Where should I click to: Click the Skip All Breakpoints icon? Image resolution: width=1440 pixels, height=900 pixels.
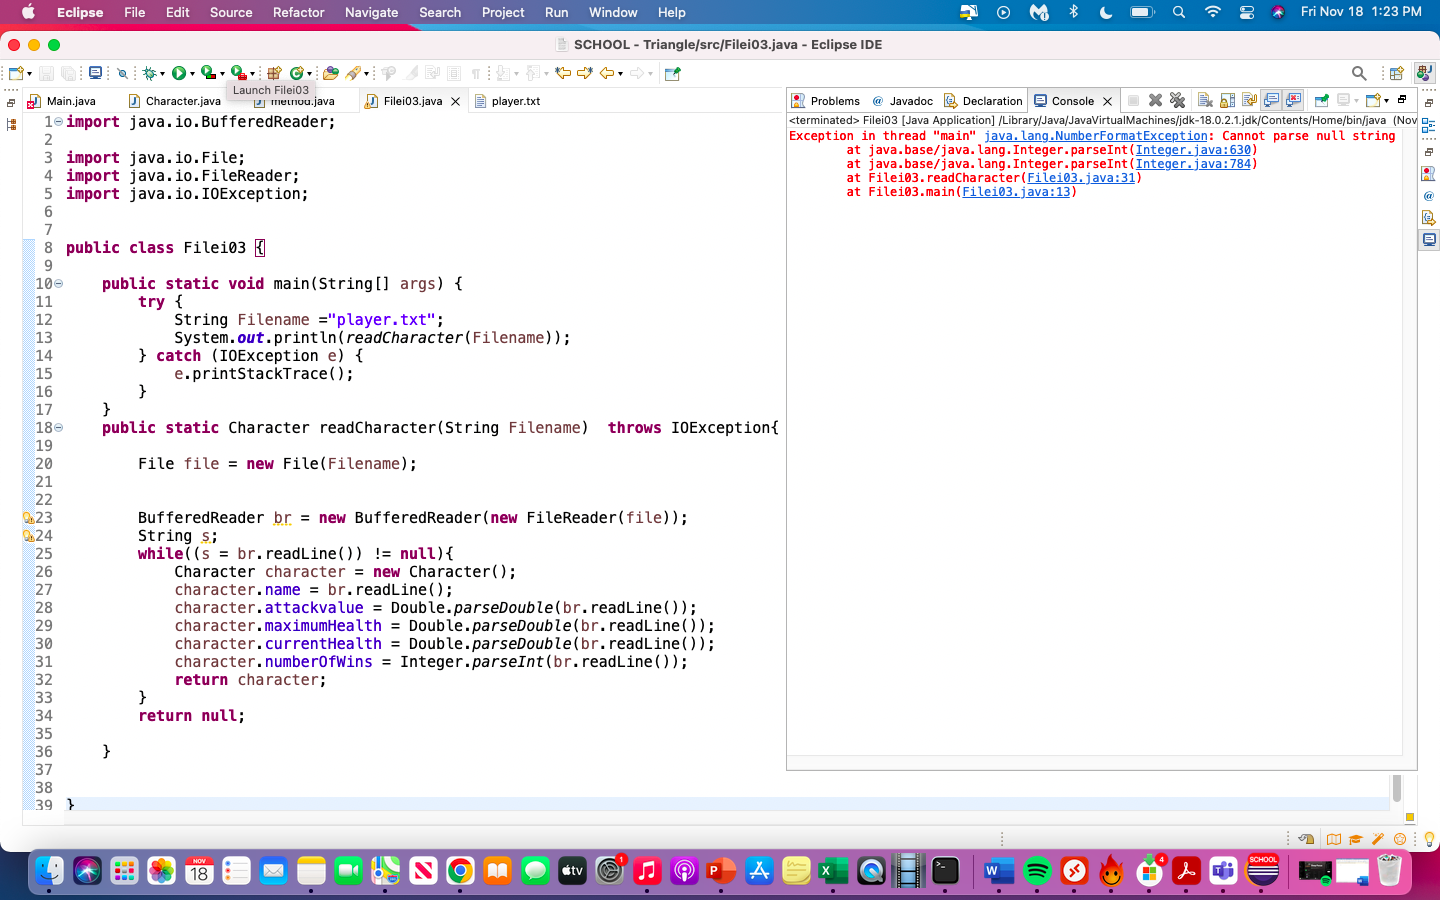[x=122, y=73]
